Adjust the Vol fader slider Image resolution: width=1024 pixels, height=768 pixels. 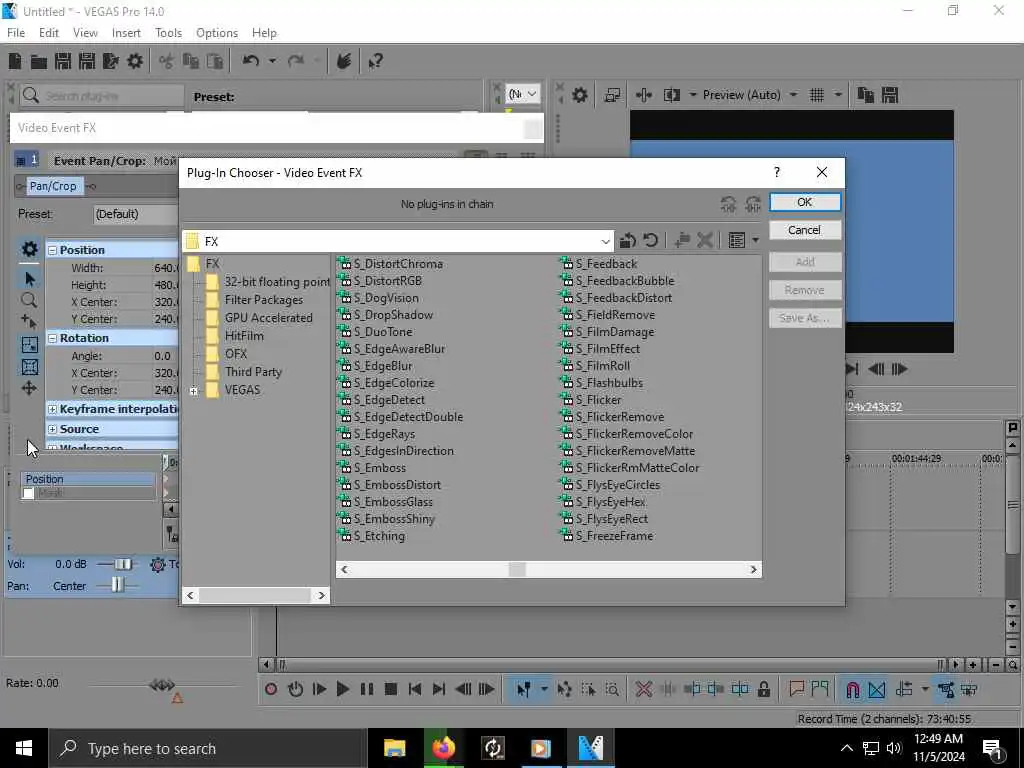point(122,564)
